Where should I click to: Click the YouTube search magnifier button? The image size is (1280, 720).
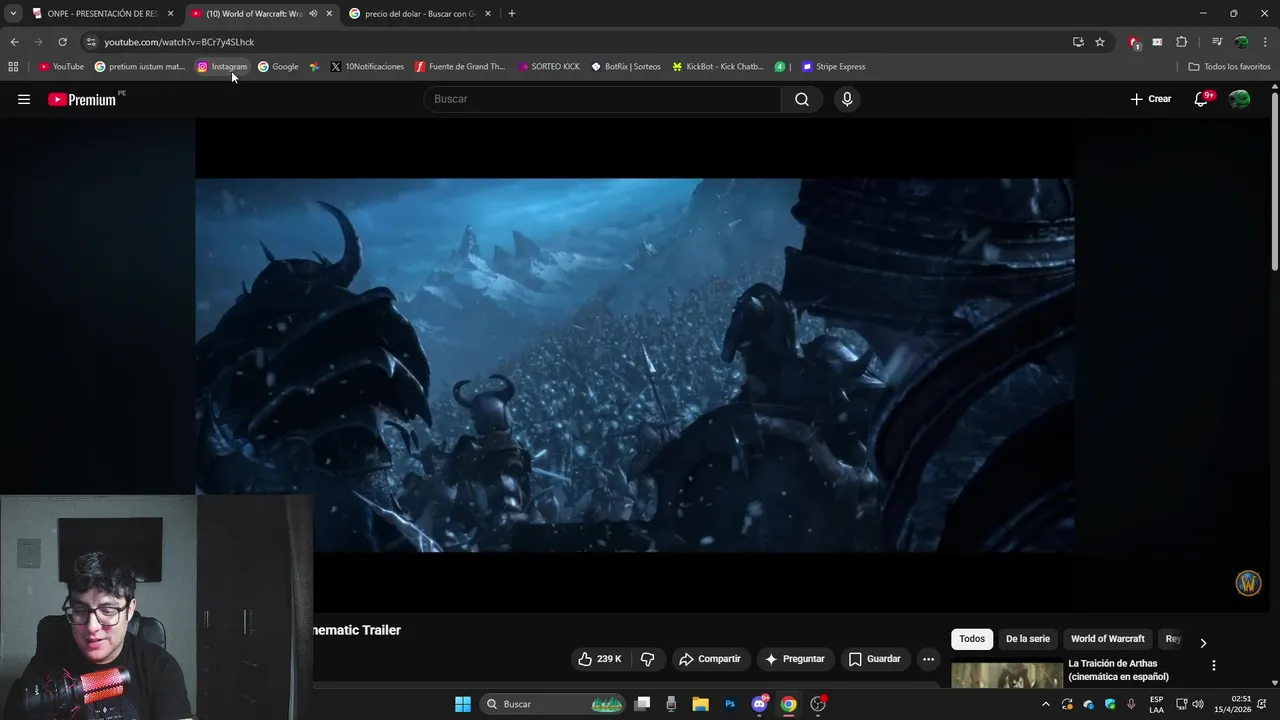(802, 99)
